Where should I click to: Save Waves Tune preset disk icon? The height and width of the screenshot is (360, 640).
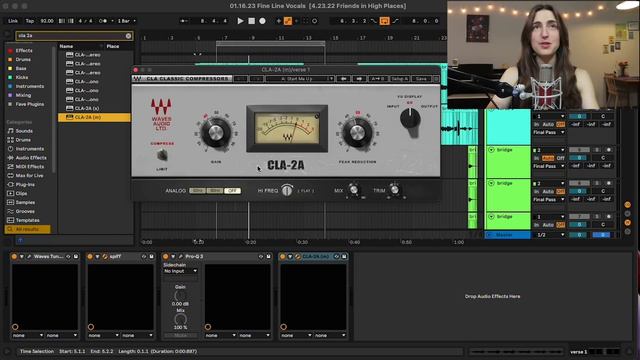[x=76, y=256]
